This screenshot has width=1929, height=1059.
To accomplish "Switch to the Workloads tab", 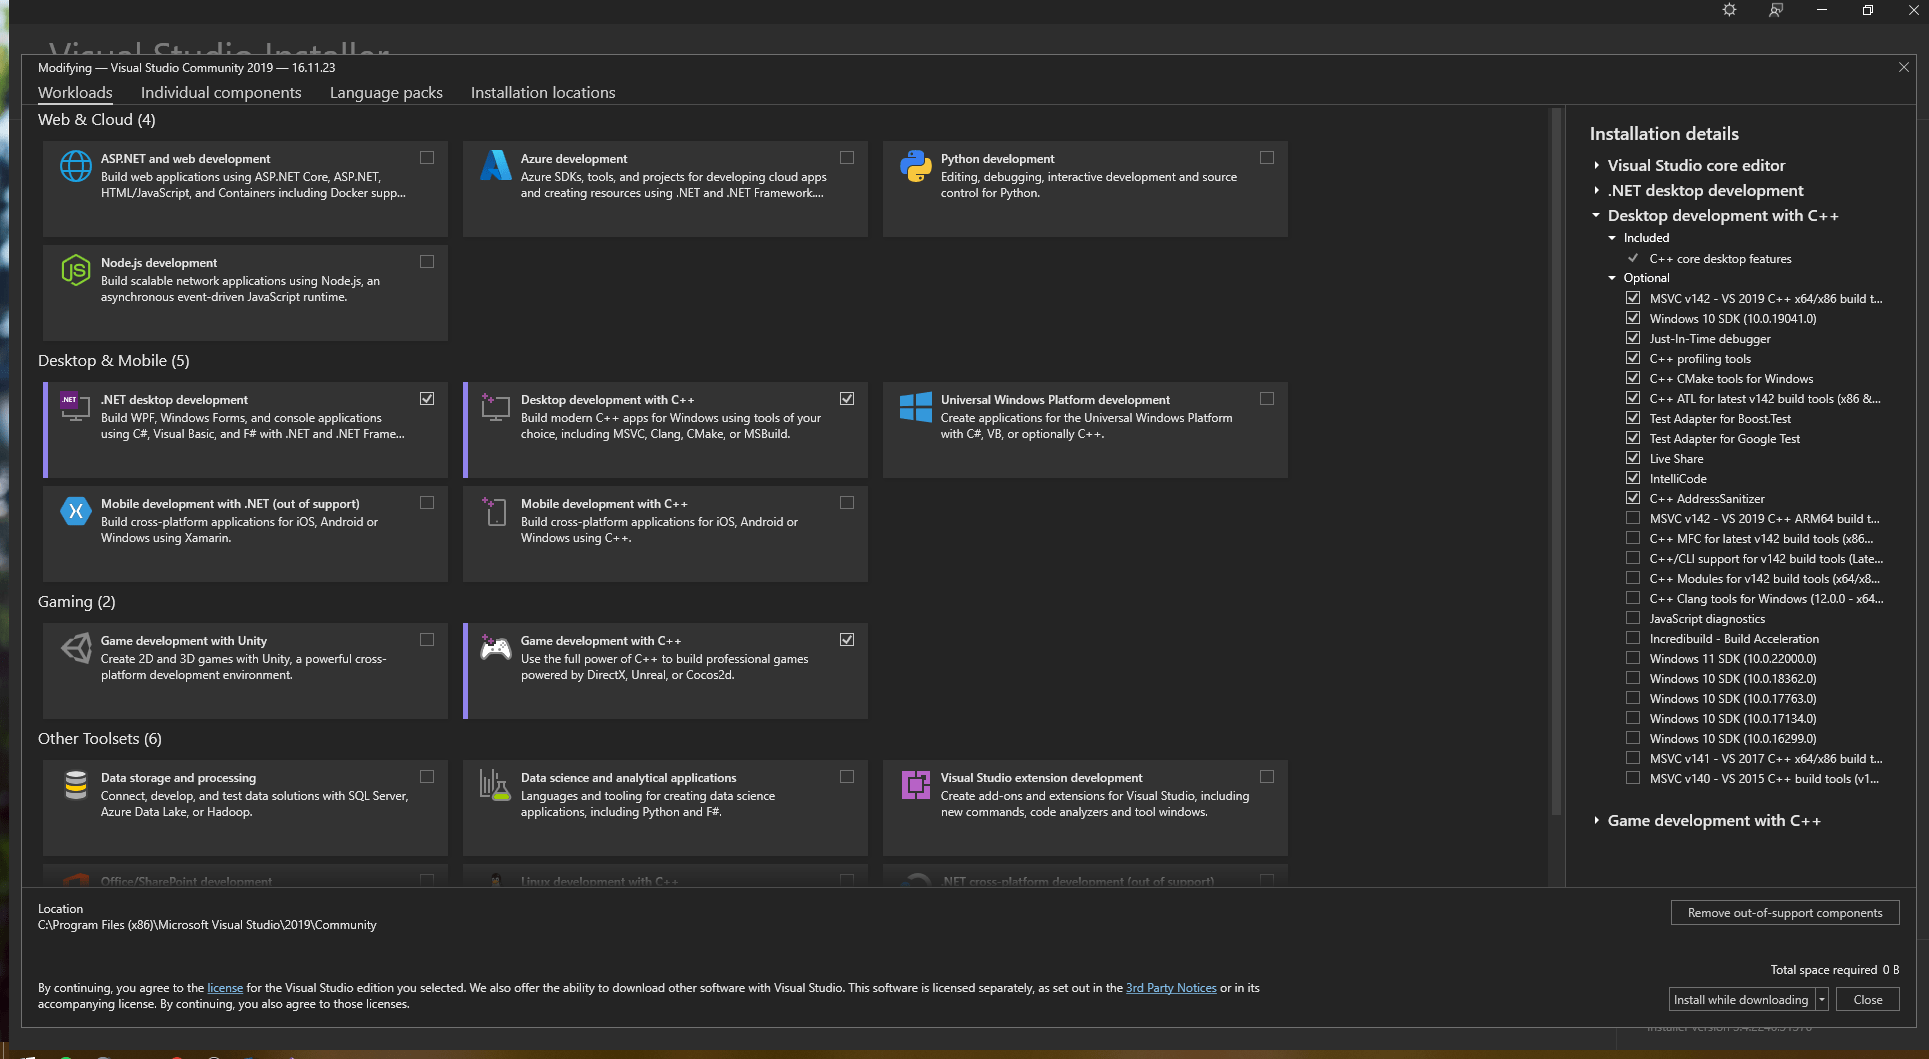I will [x=75, y=93].
